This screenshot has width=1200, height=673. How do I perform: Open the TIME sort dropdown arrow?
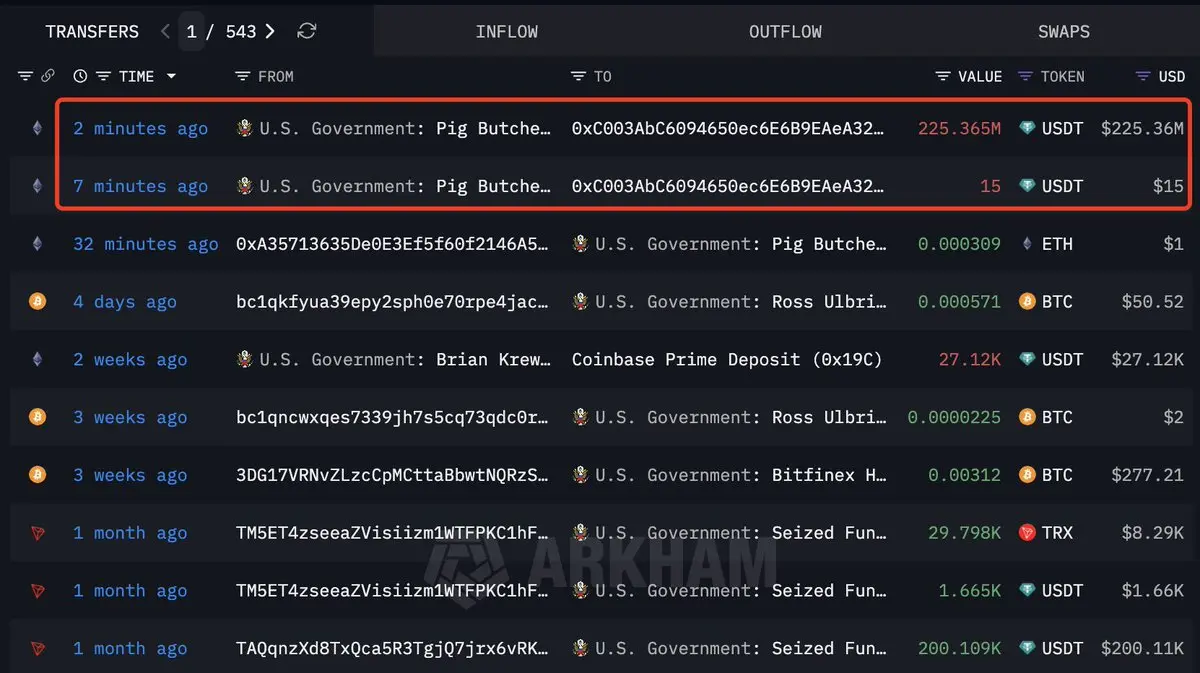(171, 76)
